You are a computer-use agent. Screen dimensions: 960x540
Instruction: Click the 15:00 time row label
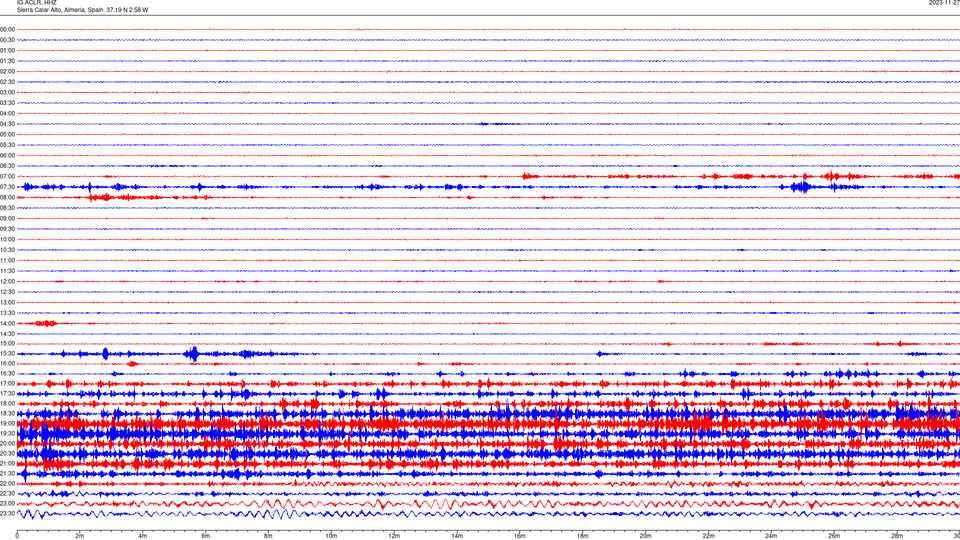pos(7,343)
